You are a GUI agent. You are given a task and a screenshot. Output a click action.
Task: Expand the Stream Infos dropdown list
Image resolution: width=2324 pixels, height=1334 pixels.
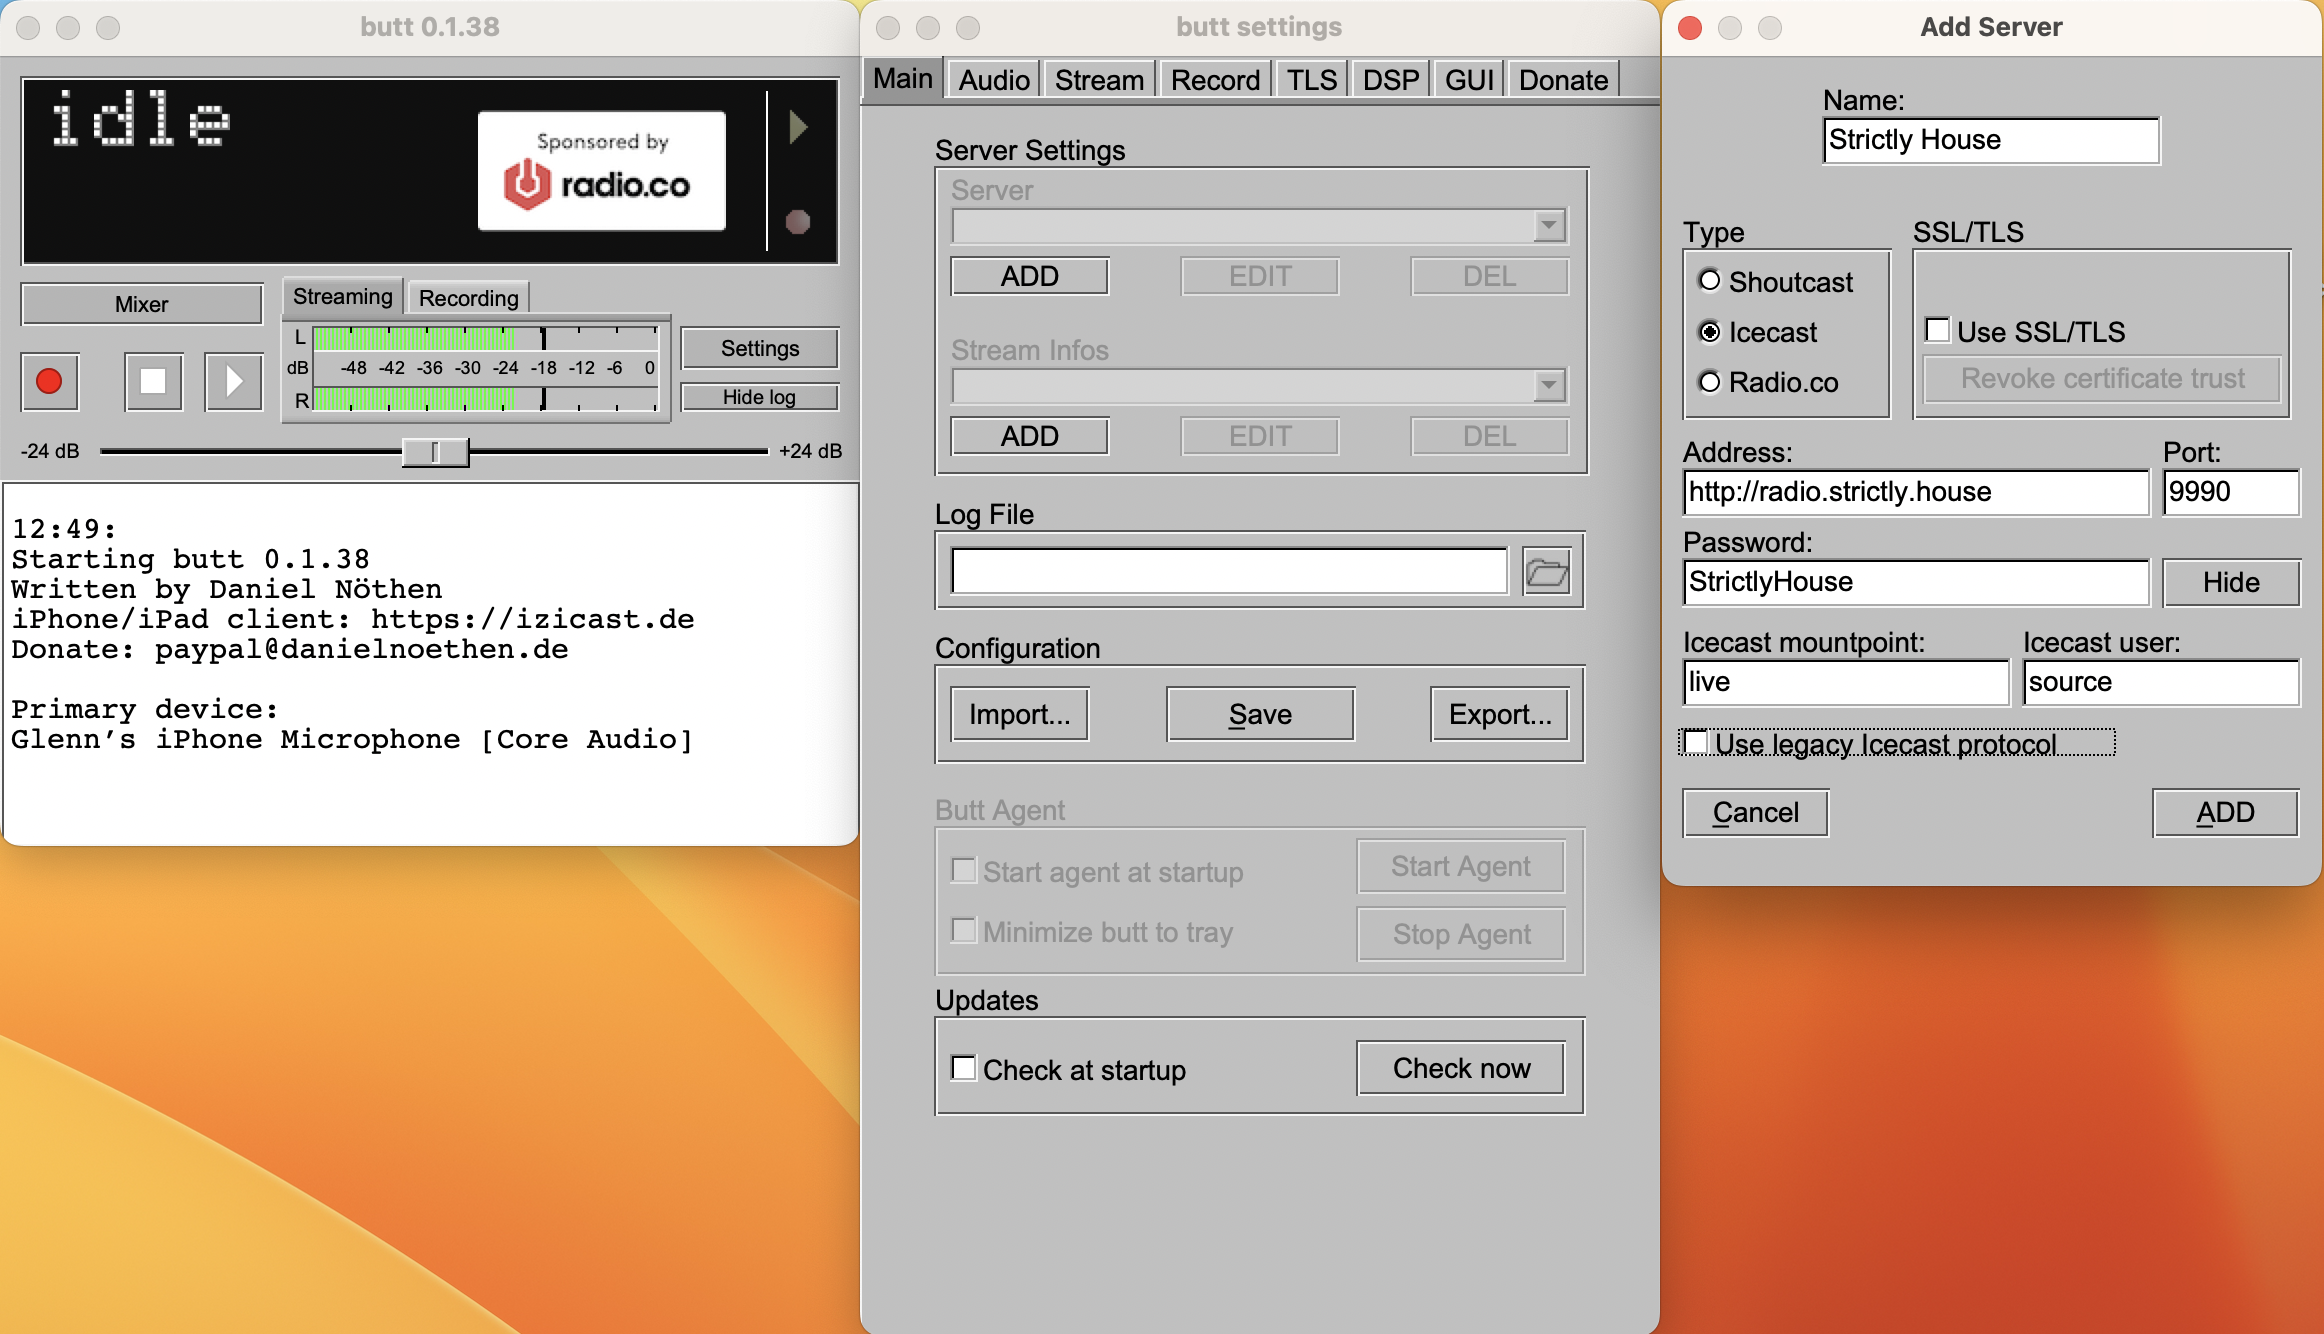(x=1549, y=385)
